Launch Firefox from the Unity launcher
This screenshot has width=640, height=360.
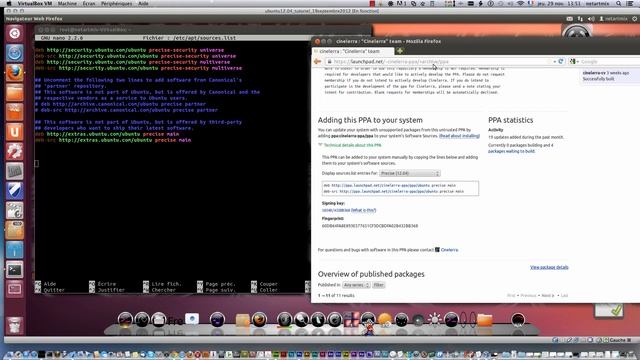coord(14,73)
